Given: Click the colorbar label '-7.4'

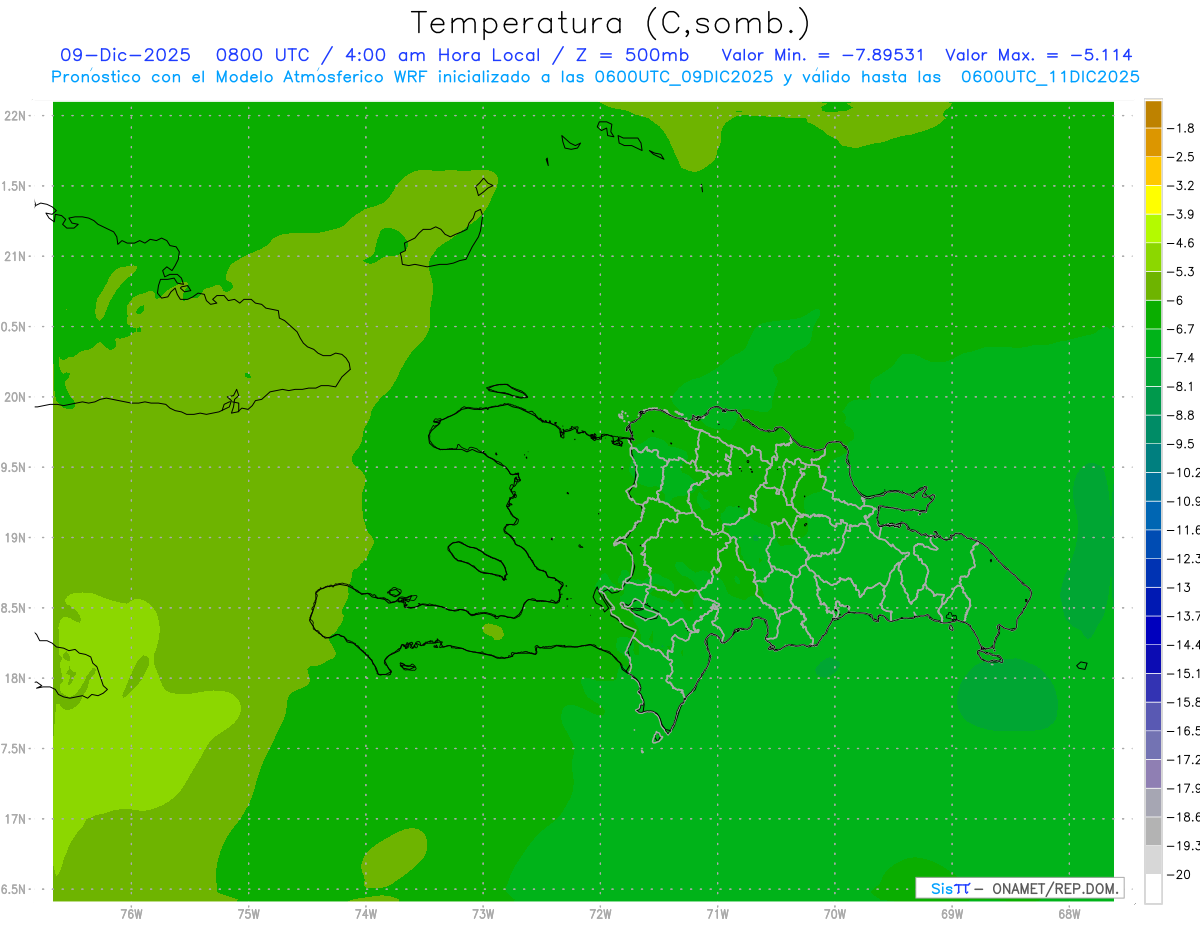Looking at the screenshot, I should pyautogui.click(x=1180, y=357).
